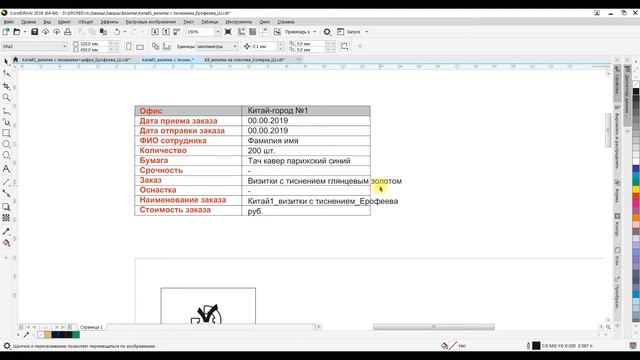
Task: Select the Text tool (letter A)
Action: point(6,169)
